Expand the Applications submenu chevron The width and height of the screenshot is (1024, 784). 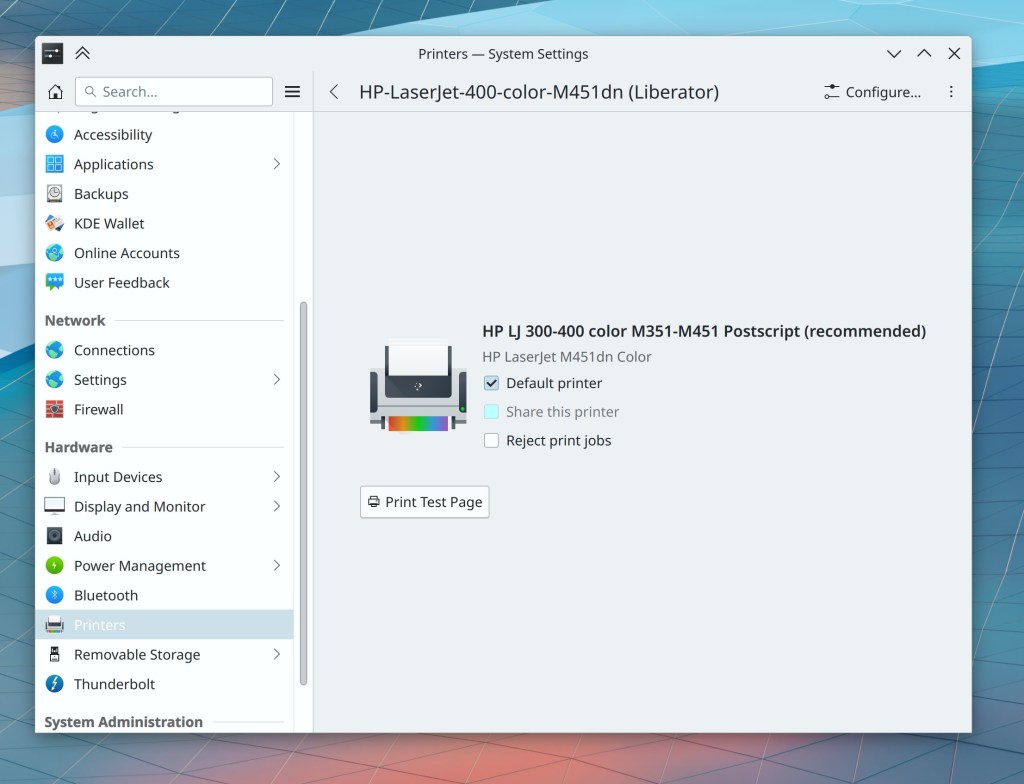(277, 164)
